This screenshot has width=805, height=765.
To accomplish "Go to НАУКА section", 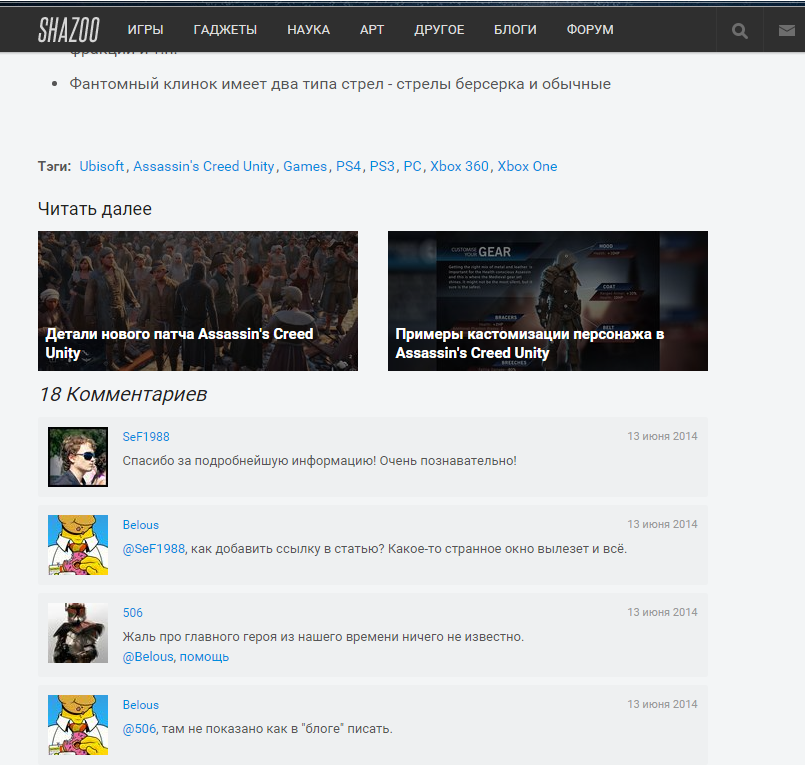I will pyautogui.click(x=308, y=30).
